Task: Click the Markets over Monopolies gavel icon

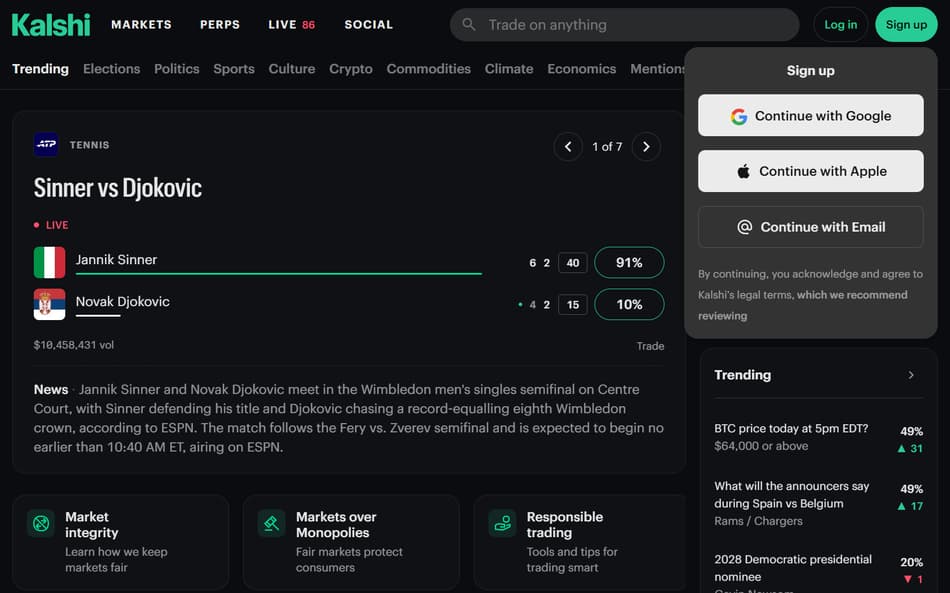Action: [x=271, y=523]
